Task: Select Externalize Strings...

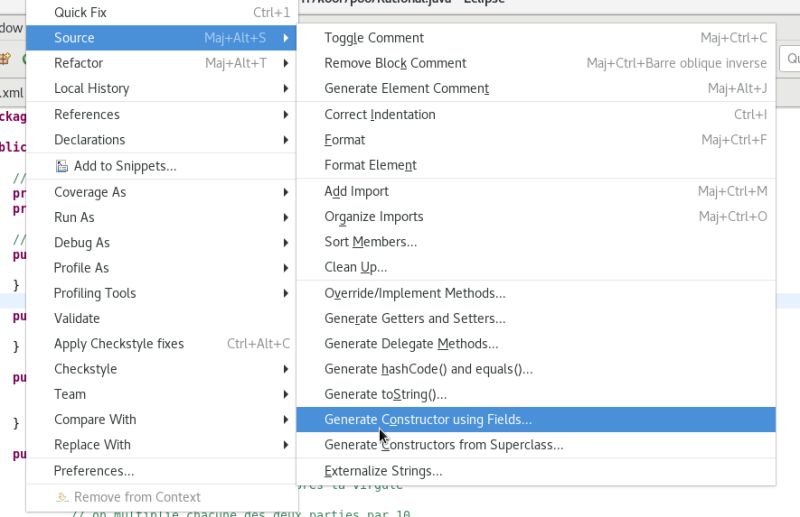Action: 536,471
